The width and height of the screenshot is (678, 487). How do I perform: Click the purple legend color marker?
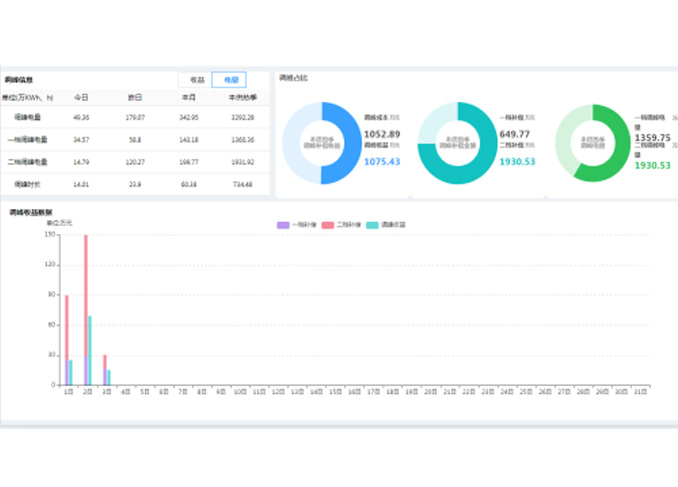click(283, 226)
